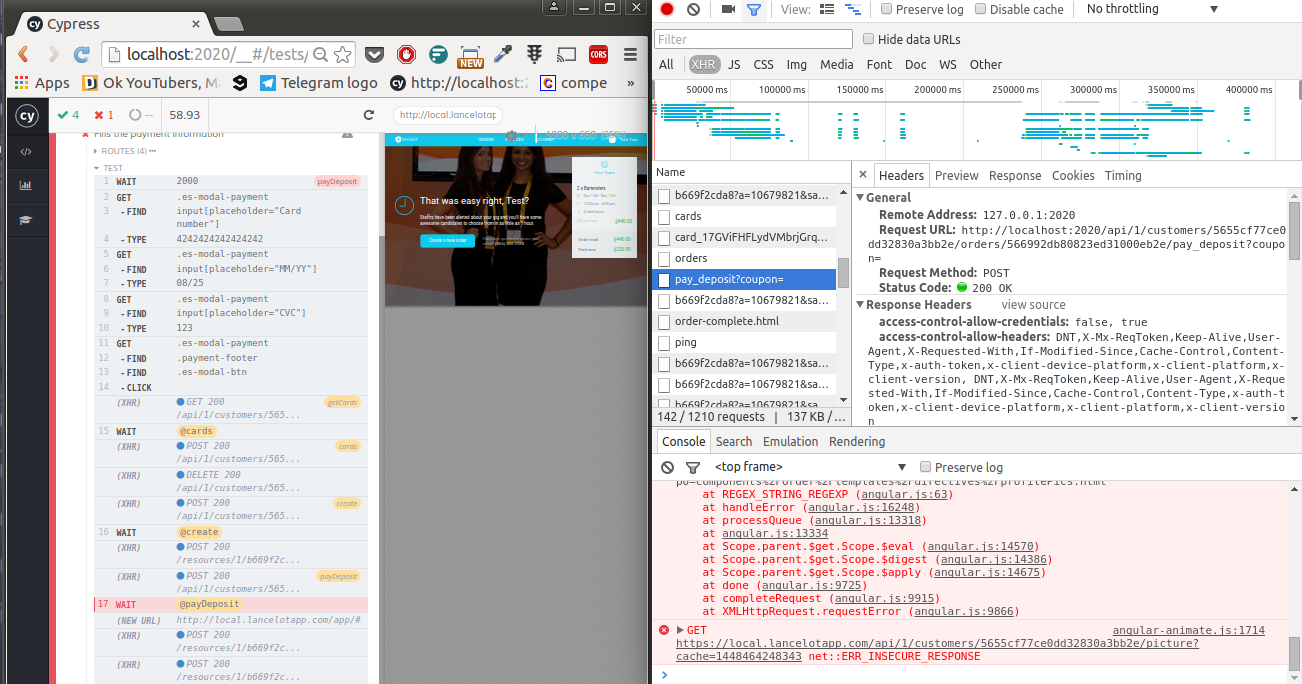The image size is (1302, 684).
Task: Switch to the Response tab
Action: (x=1015, y=175)
